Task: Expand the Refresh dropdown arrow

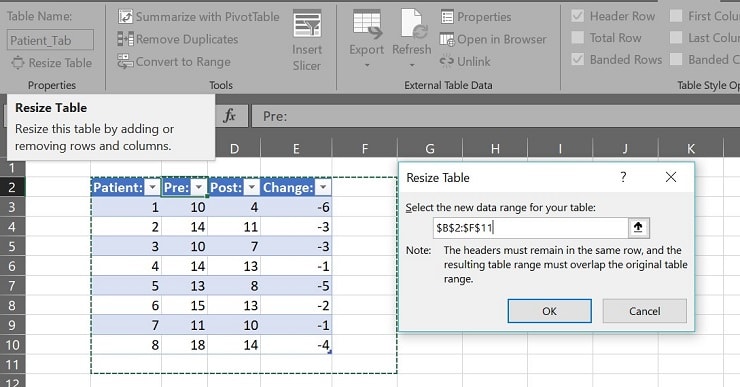Action: (x=412, y=65)
